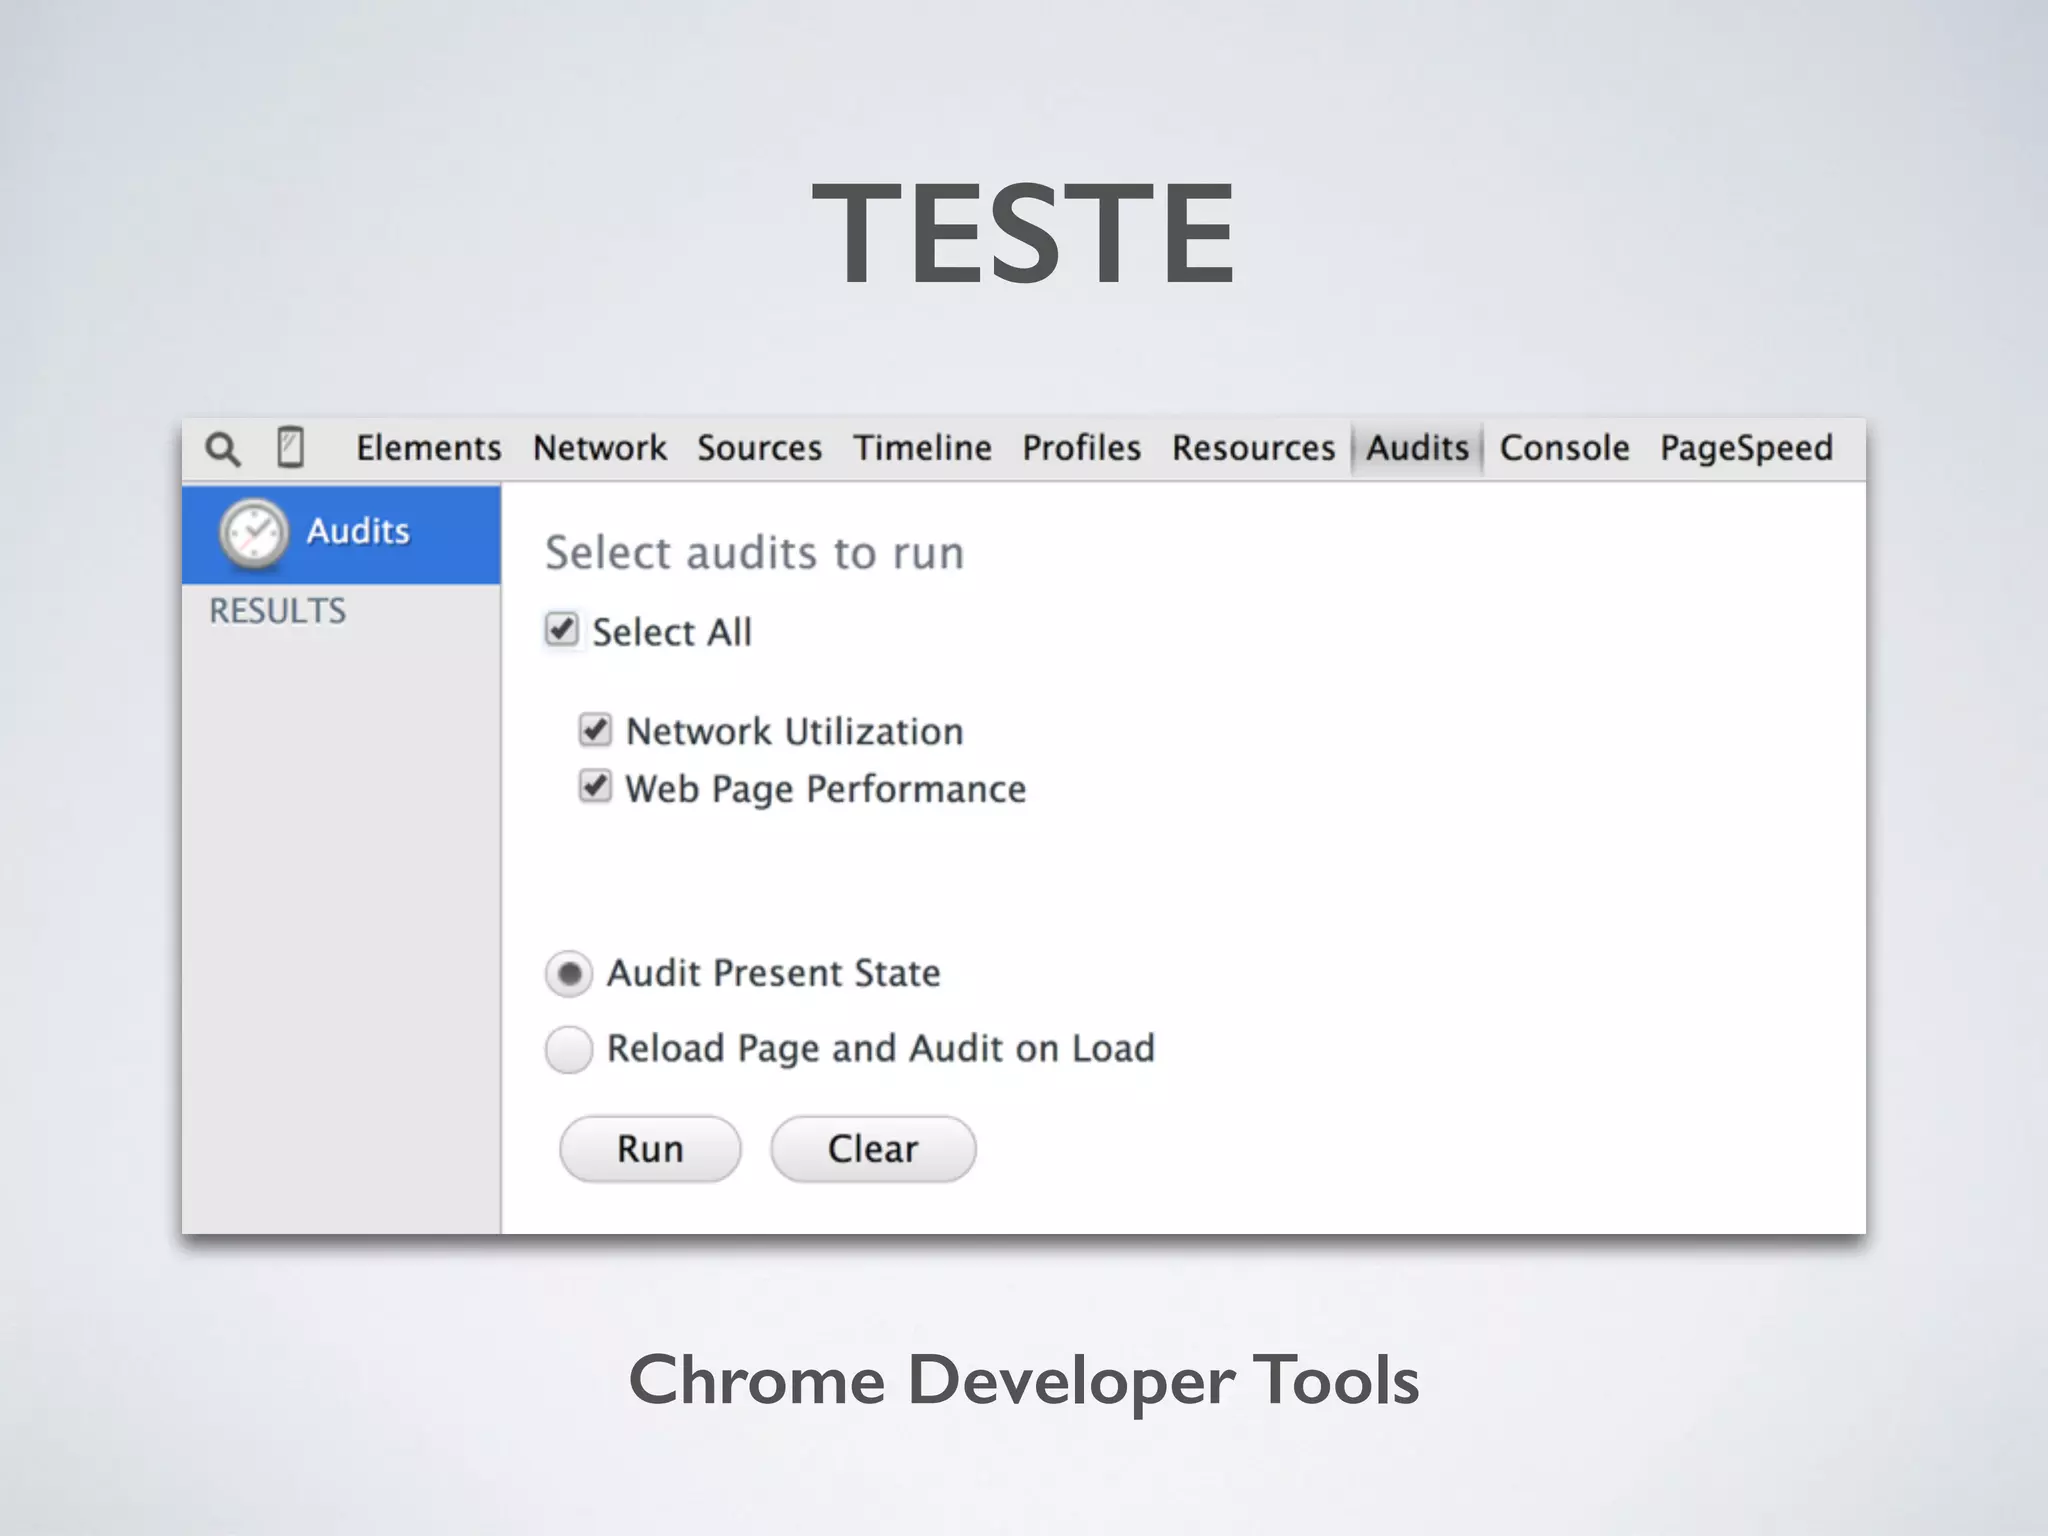Click the Clear button
This screenshot has height=1536, width=2048.
click(x=873, y=1149)
